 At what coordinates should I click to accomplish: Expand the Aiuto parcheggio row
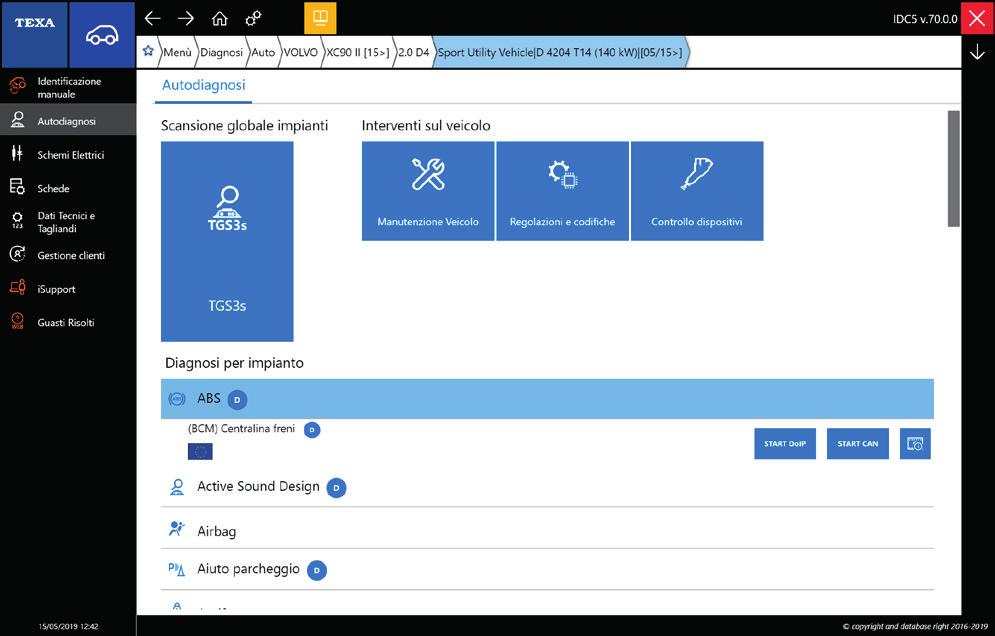547,569
